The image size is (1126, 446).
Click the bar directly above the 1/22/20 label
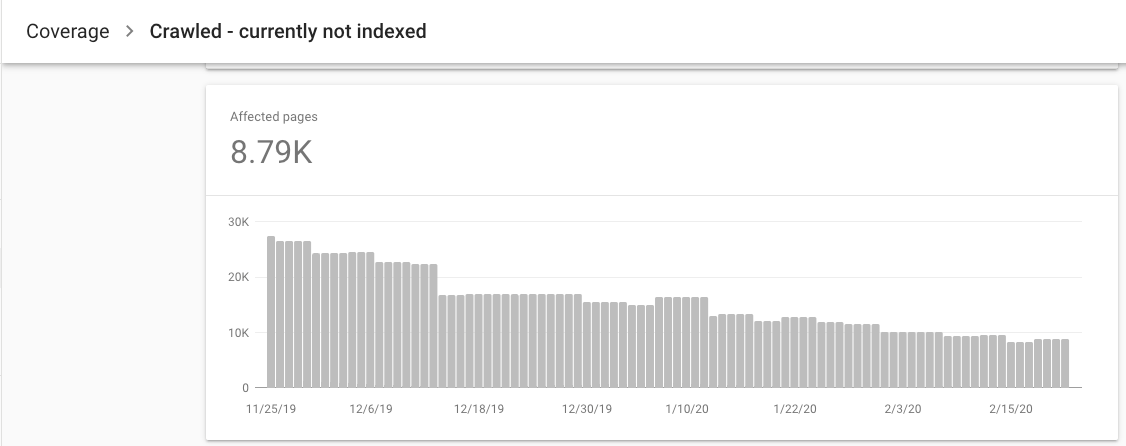click(795, 352)
